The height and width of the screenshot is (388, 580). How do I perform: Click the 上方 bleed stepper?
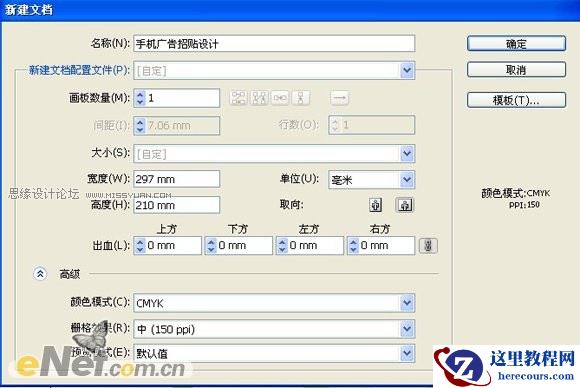pyautogui.click(x=140, y=246)
